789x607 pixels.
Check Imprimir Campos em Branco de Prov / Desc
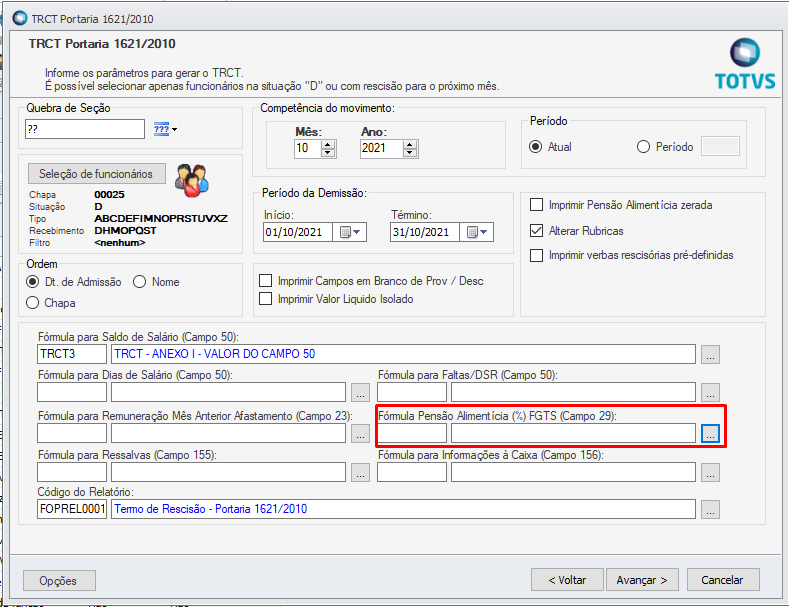coord(265,280)
